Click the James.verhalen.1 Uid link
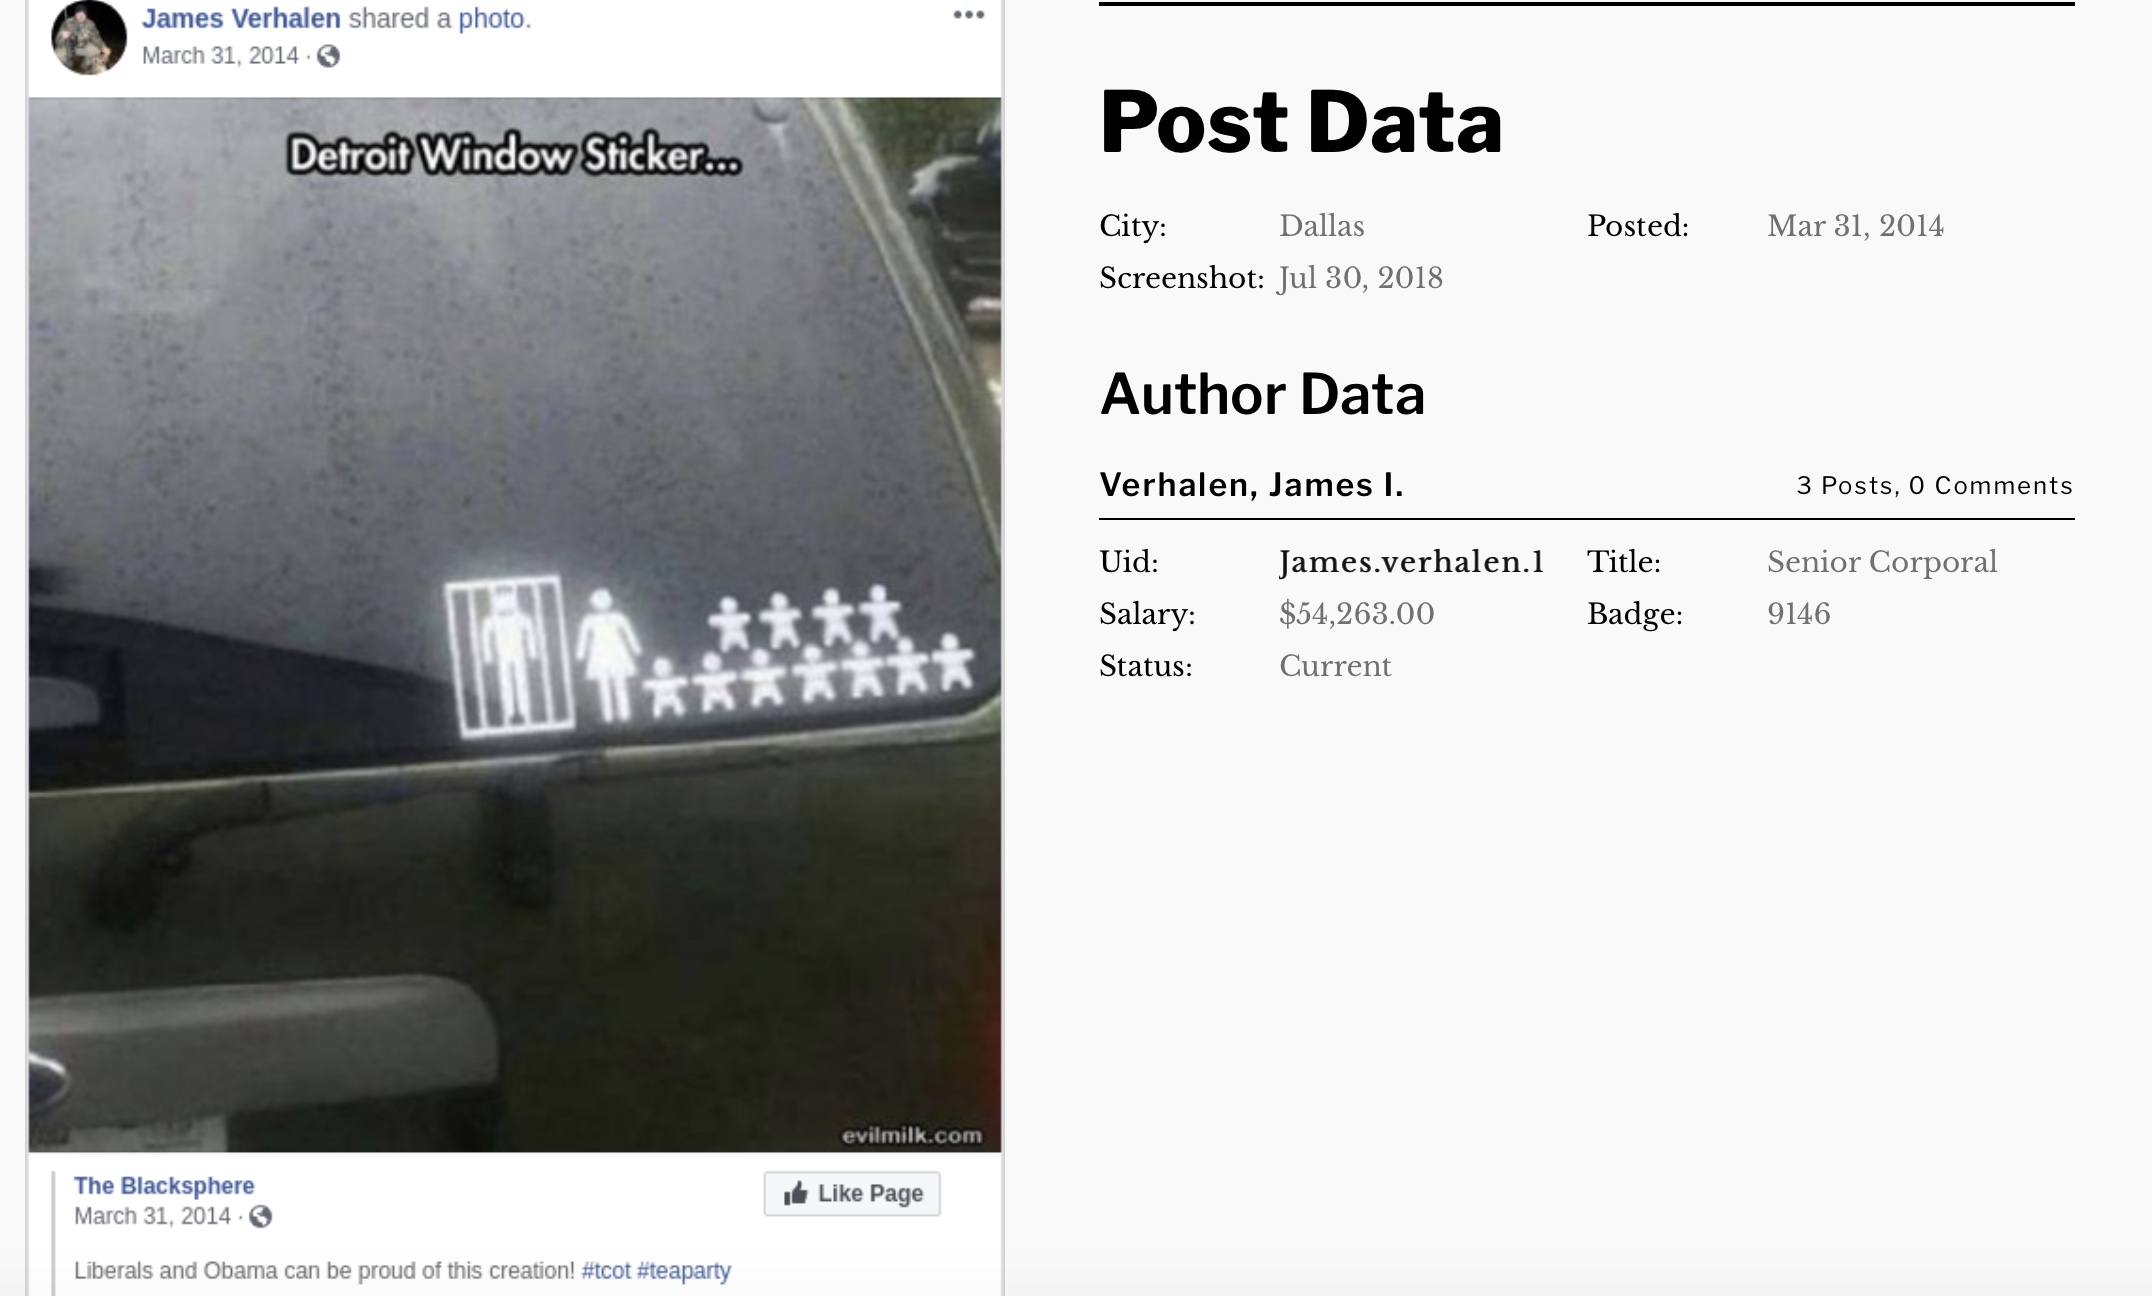 click(1411, 562)
